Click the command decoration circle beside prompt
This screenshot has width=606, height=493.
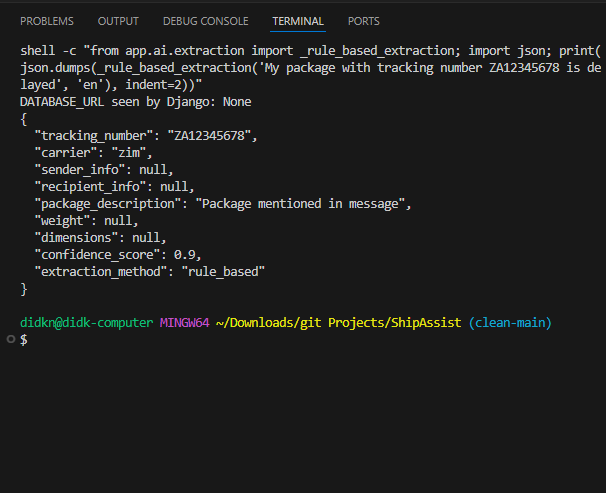10,340
